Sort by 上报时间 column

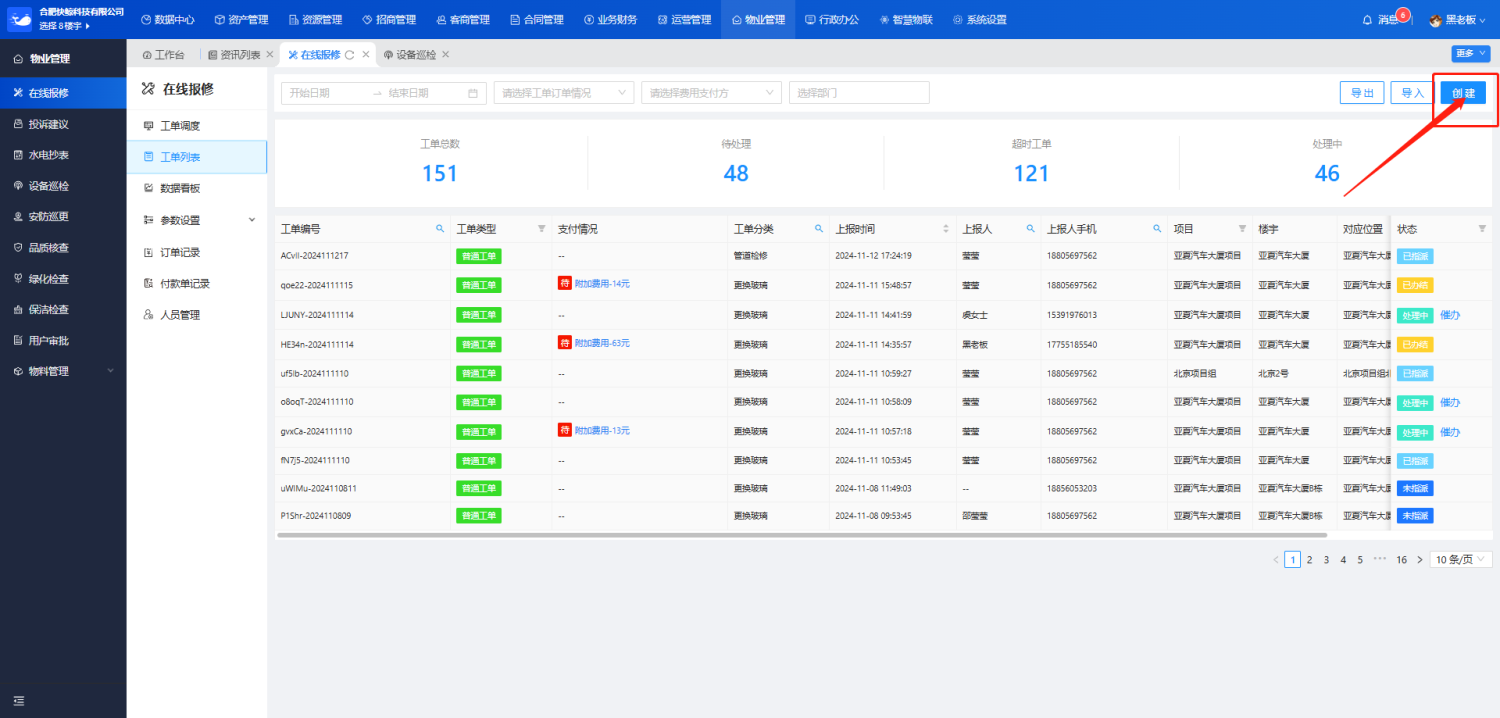[x=946, y=229]
